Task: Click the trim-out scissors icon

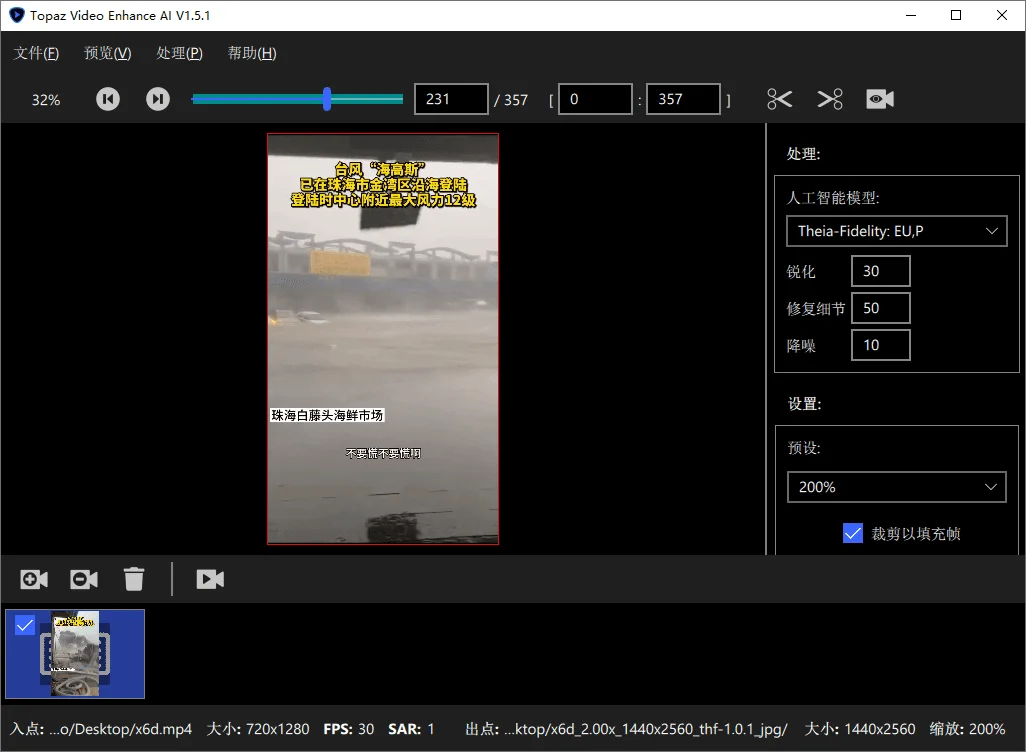Action: (x=829, y=99)
